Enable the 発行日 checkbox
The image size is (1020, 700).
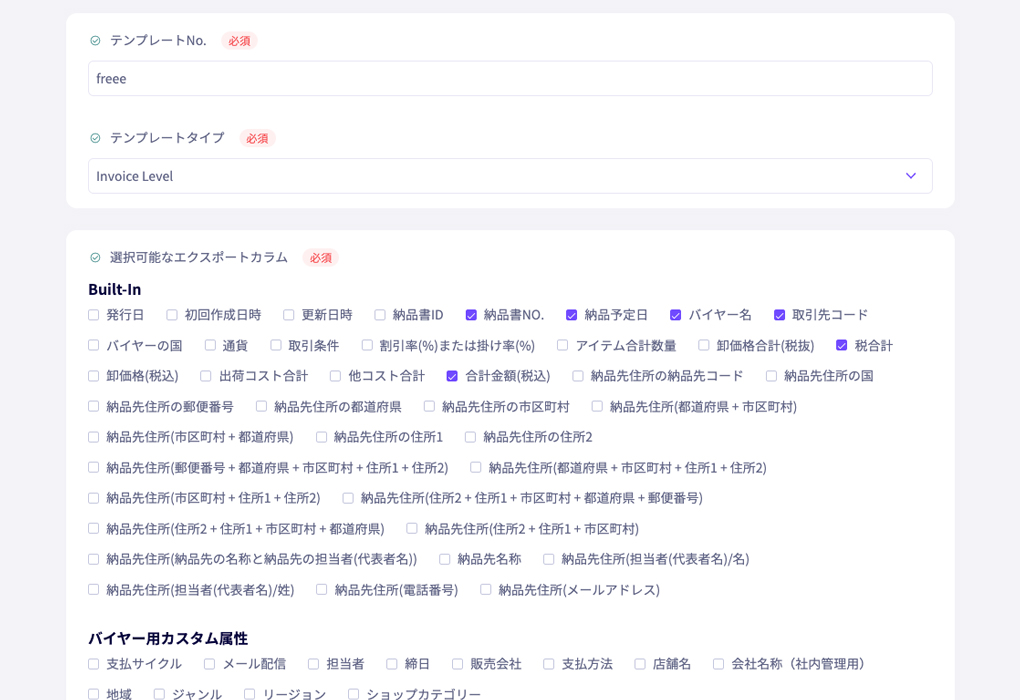(x=94, y=315)
